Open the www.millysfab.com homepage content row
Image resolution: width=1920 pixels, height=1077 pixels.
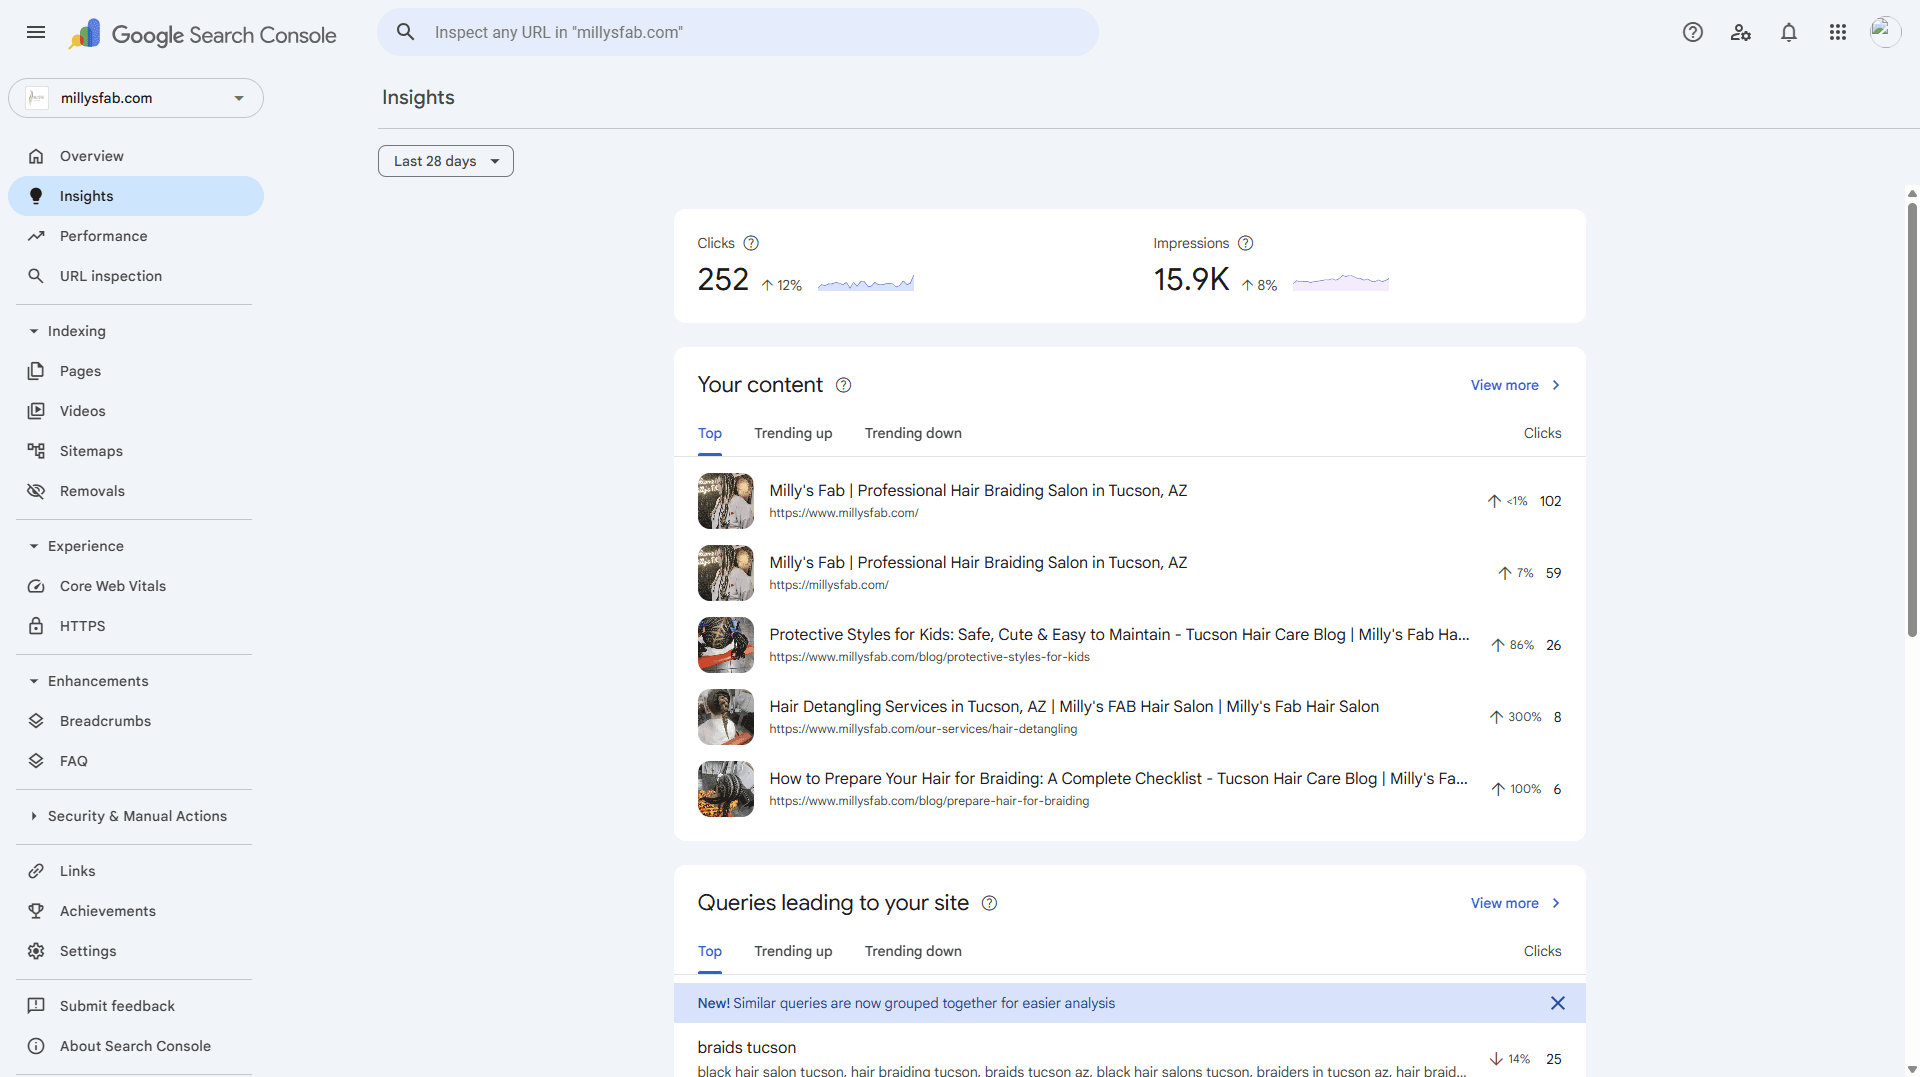tap(1130, 501)
